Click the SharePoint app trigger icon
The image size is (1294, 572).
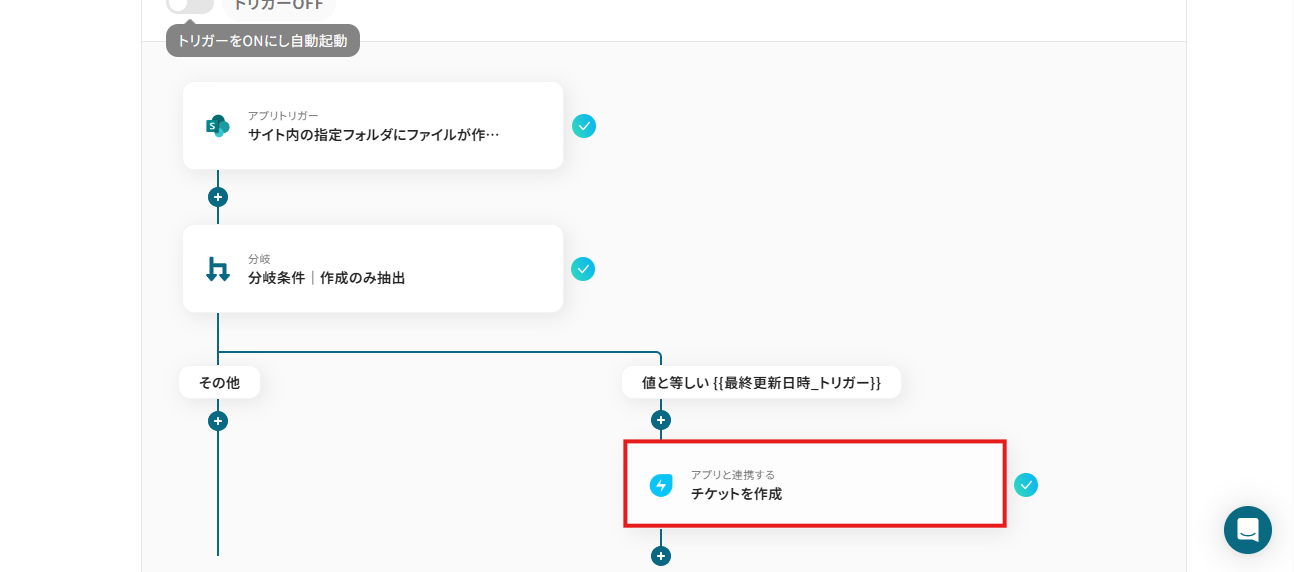pyautogui.click(x=217, y=126)
